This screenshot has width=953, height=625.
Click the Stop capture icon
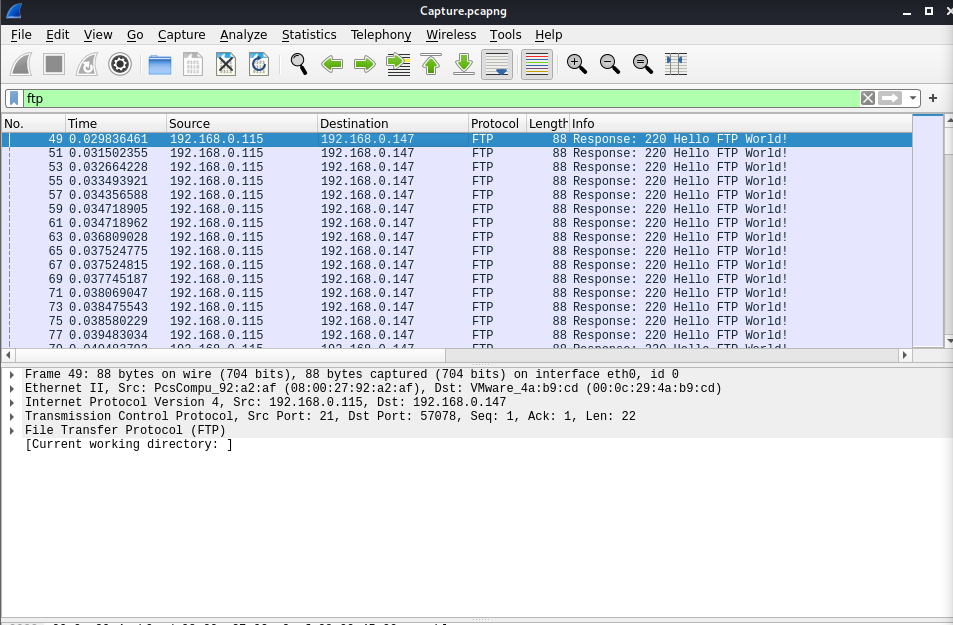coord(53,63)
